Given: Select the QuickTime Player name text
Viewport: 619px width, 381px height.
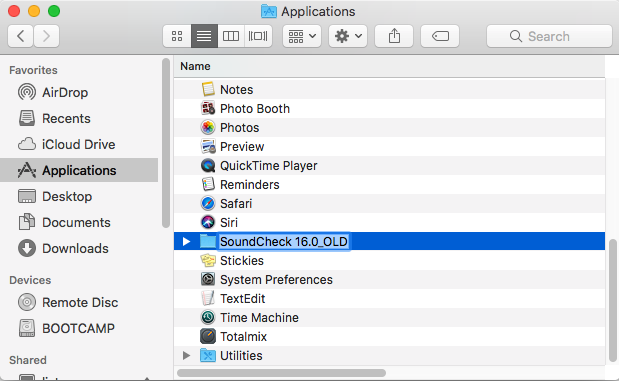Looking at the screenshot, I should point(269,166).
